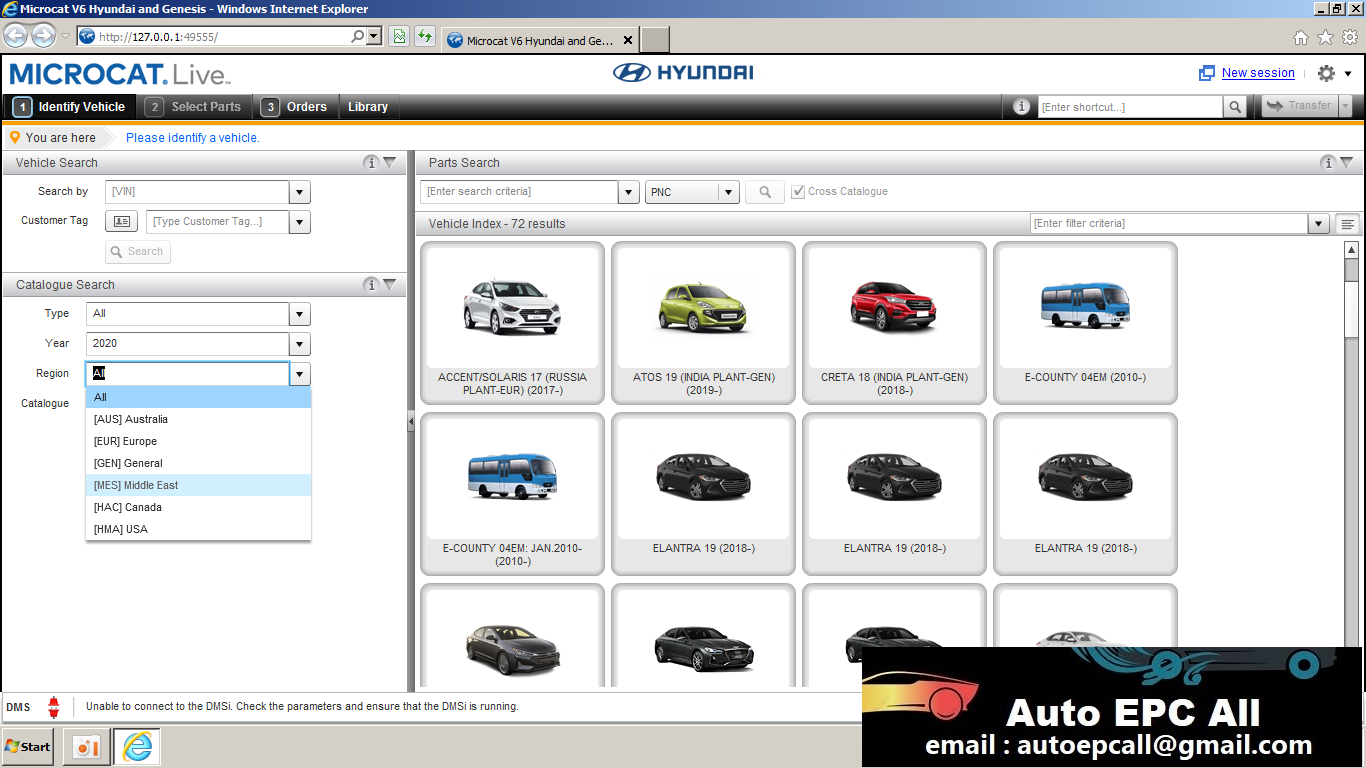Open a new blank browser tab

point(655,40)
